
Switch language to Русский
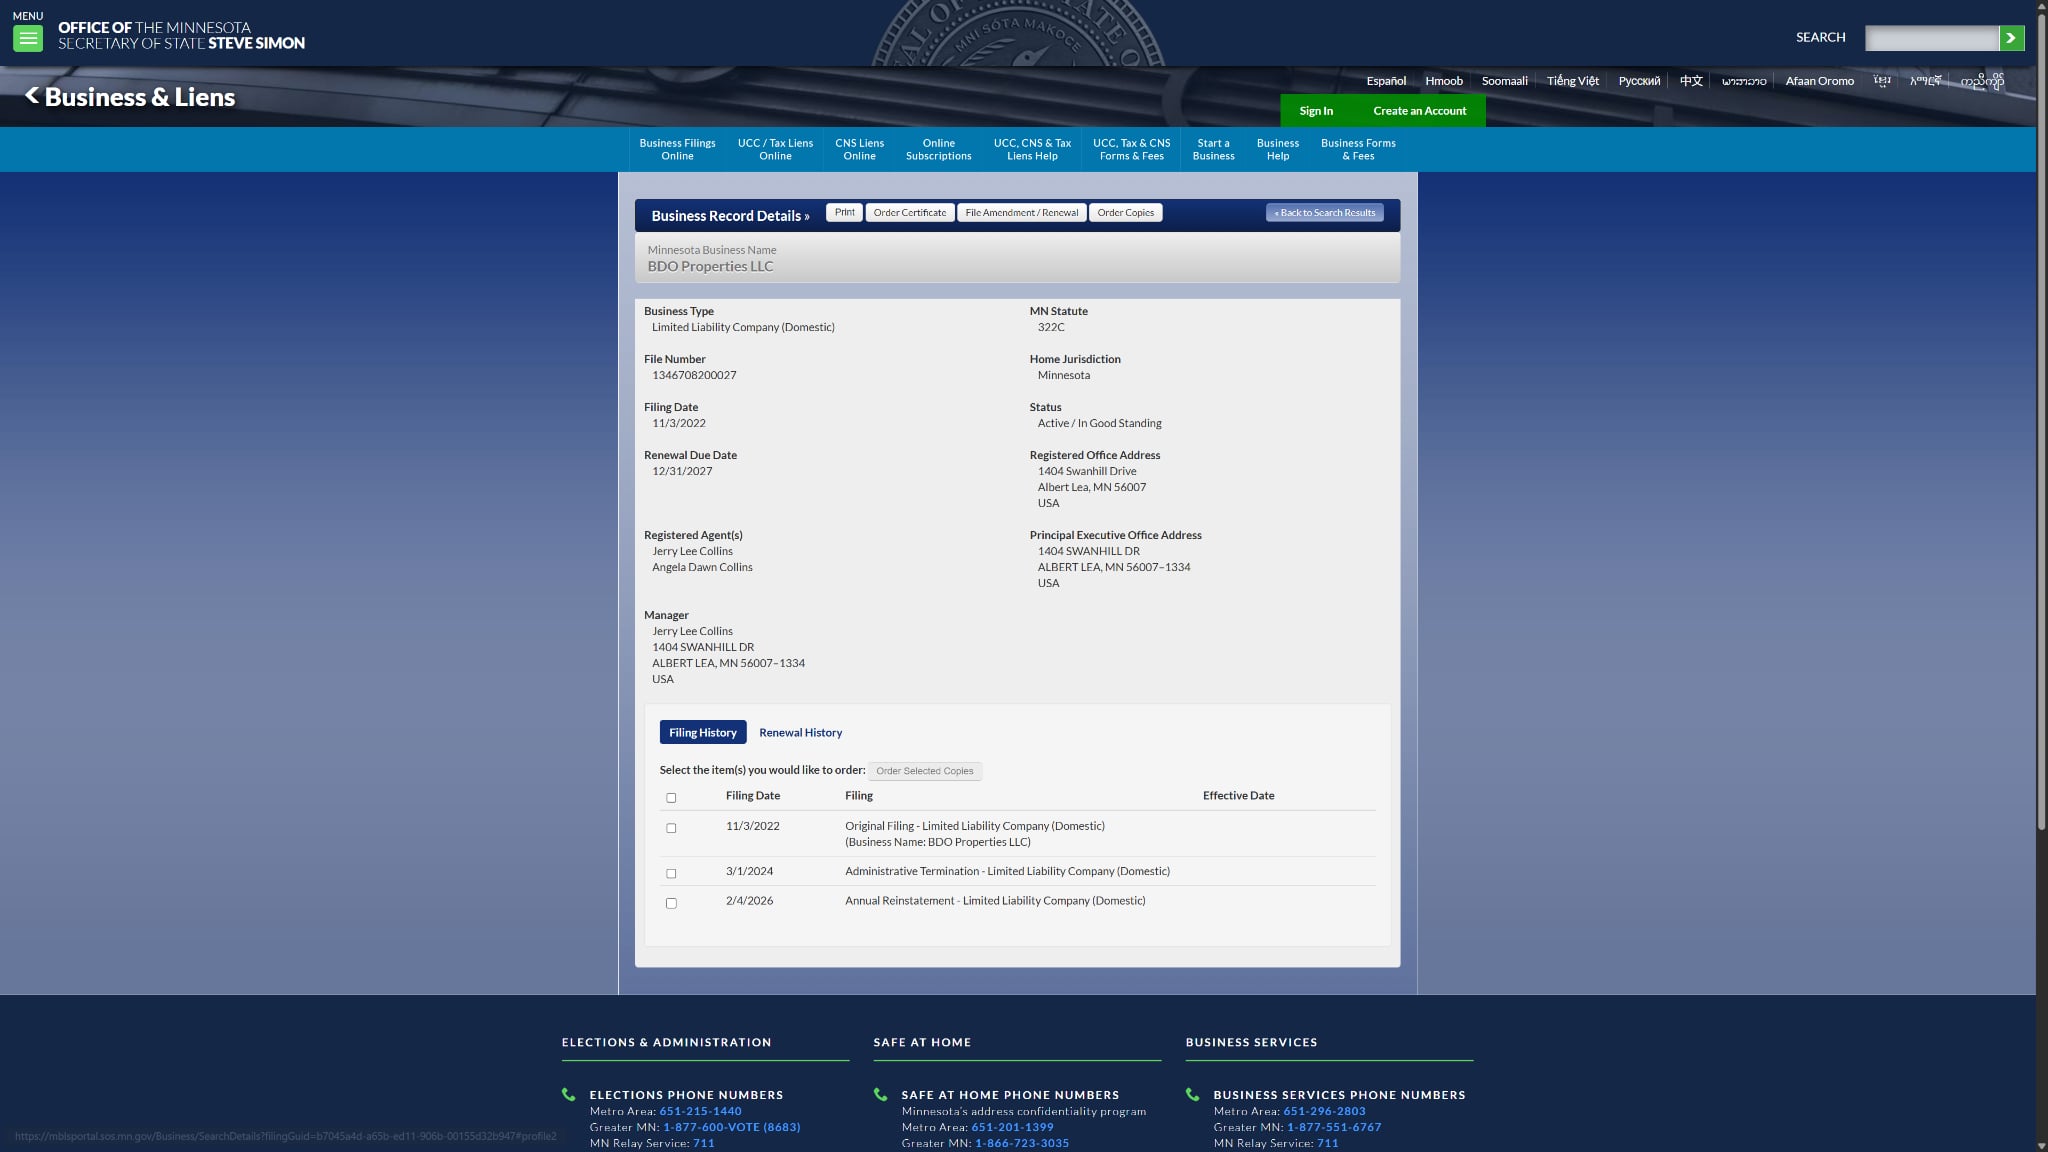tap(1640, 81)
